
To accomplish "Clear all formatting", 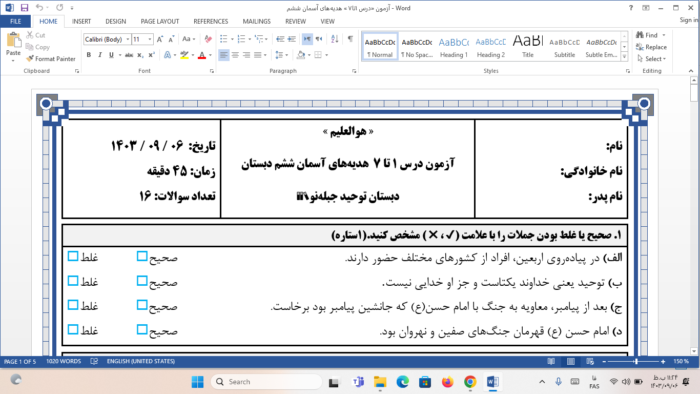I will [x=208, y=39].
